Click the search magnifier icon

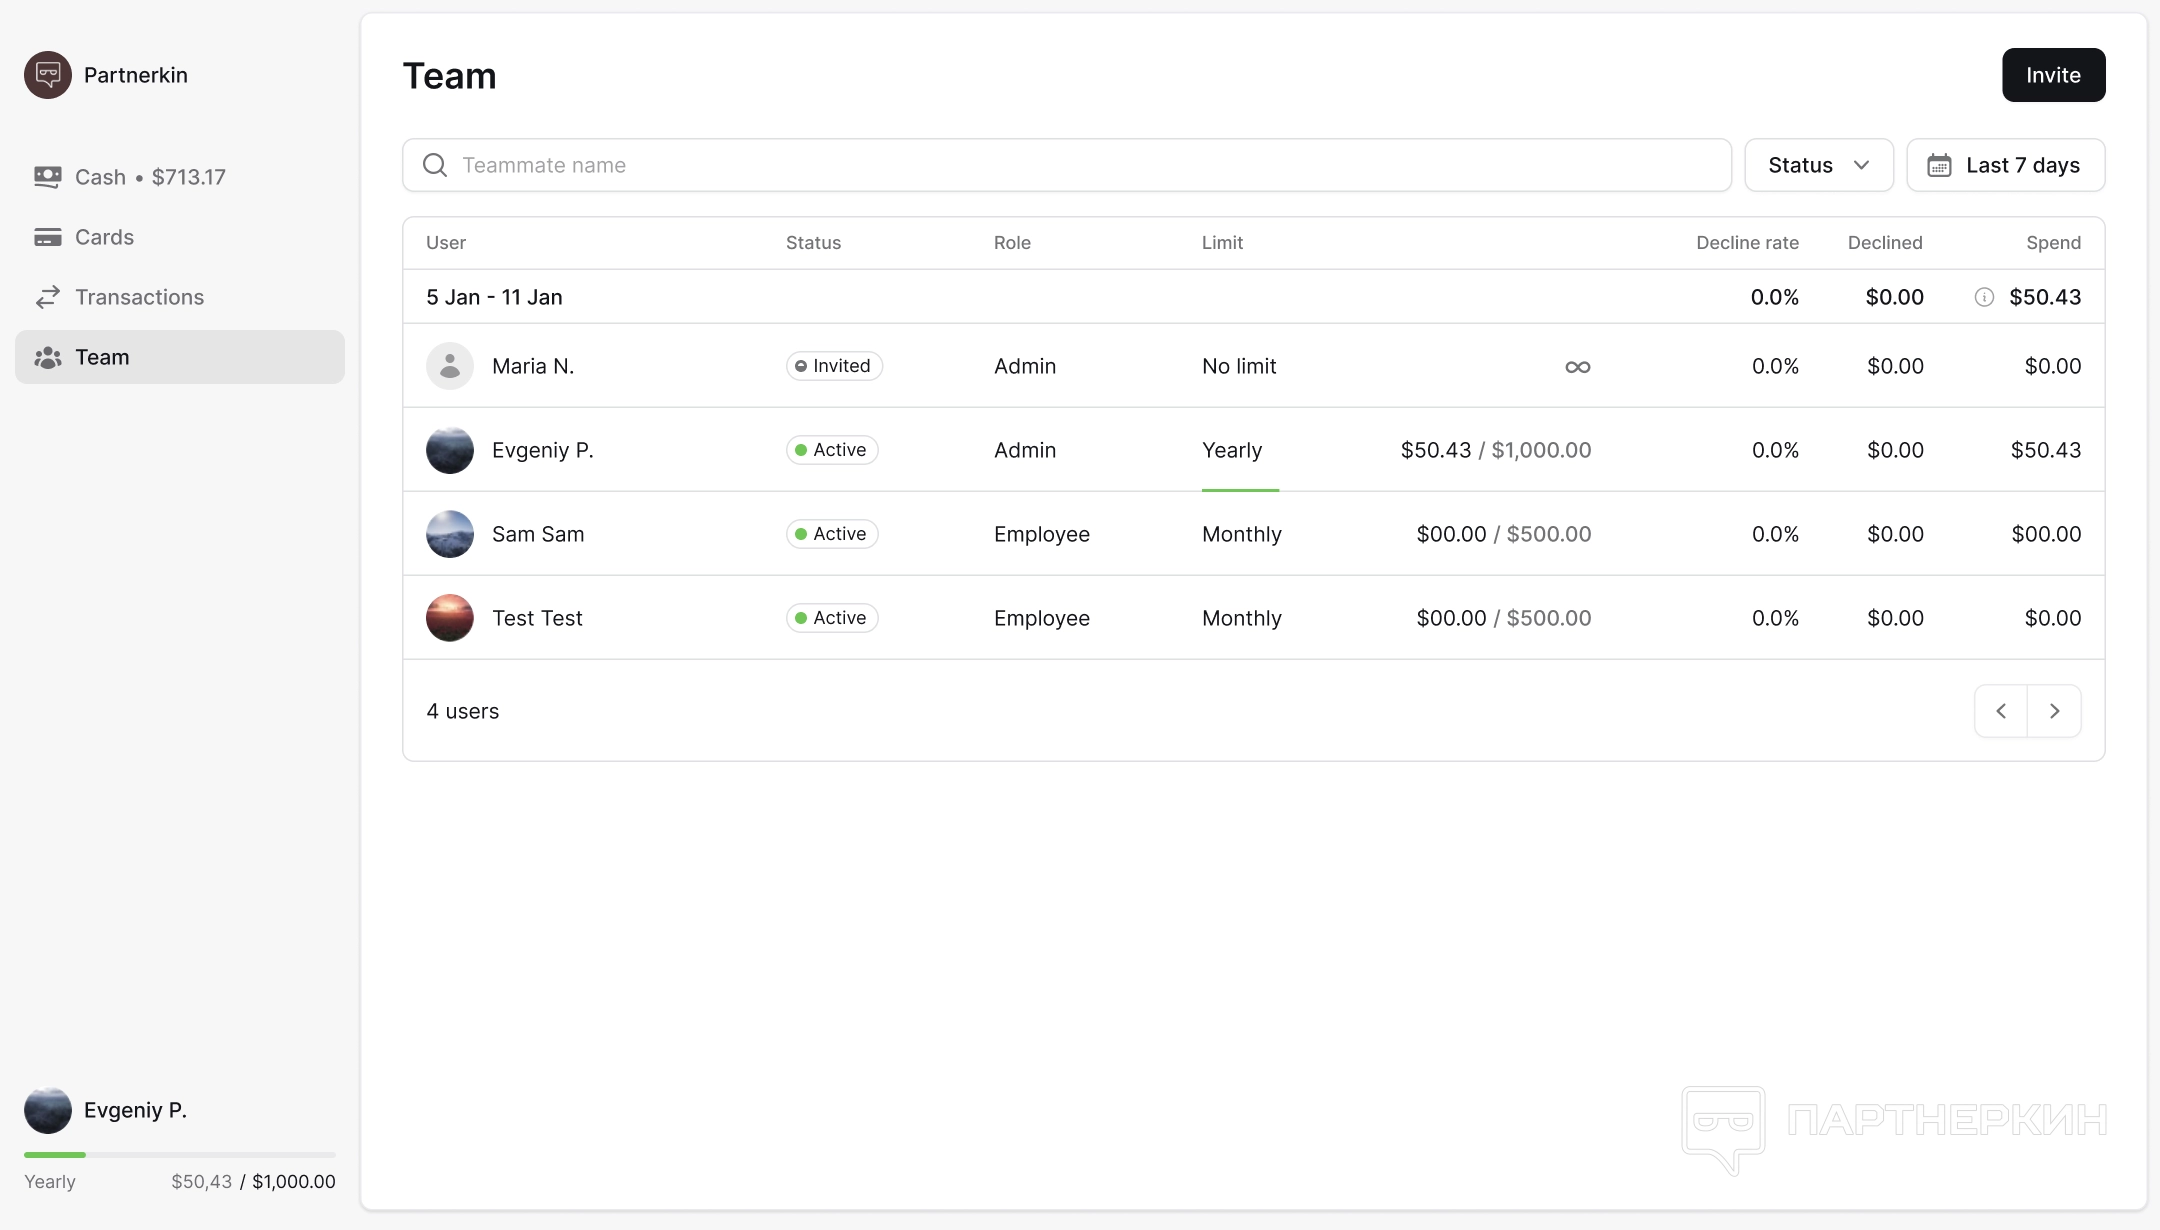(x=435, y=165)
